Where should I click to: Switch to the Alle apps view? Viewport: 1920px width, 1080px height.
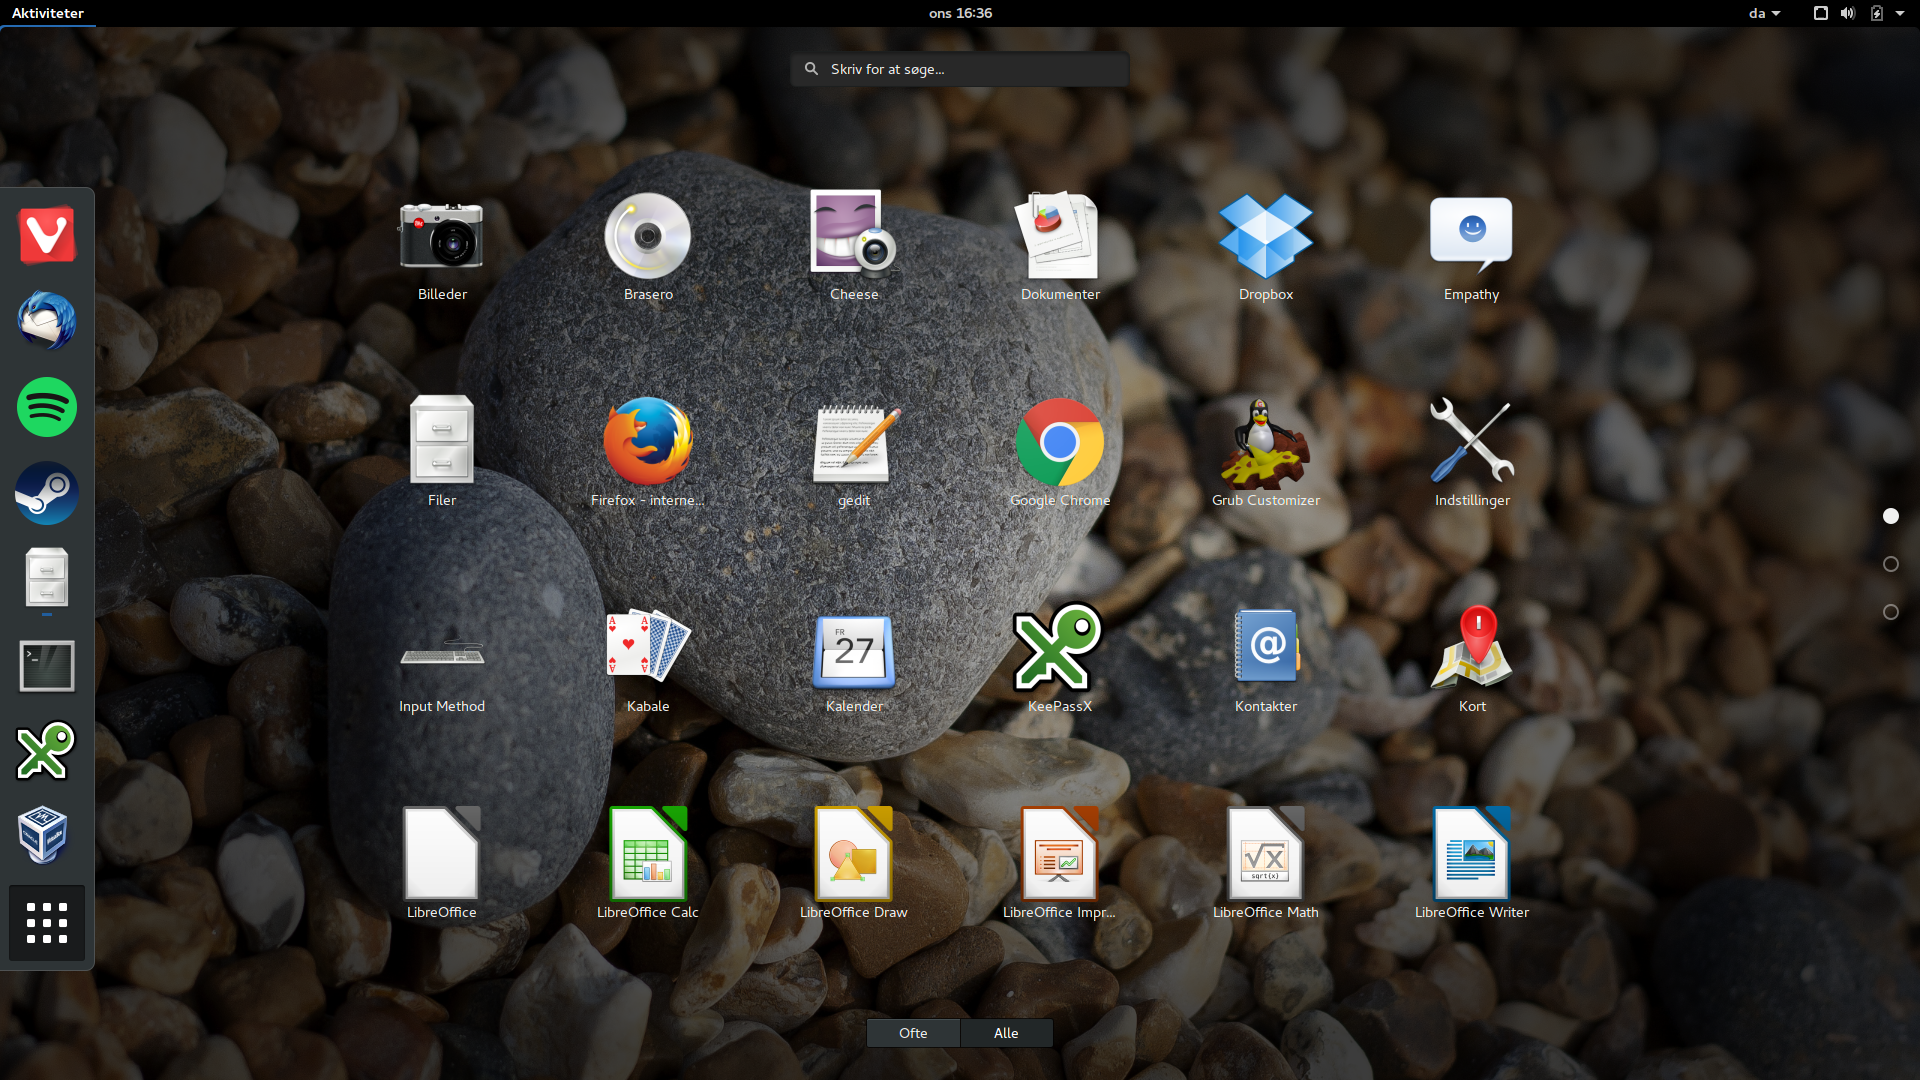pyautogui.click(x=1006, y=1033)
